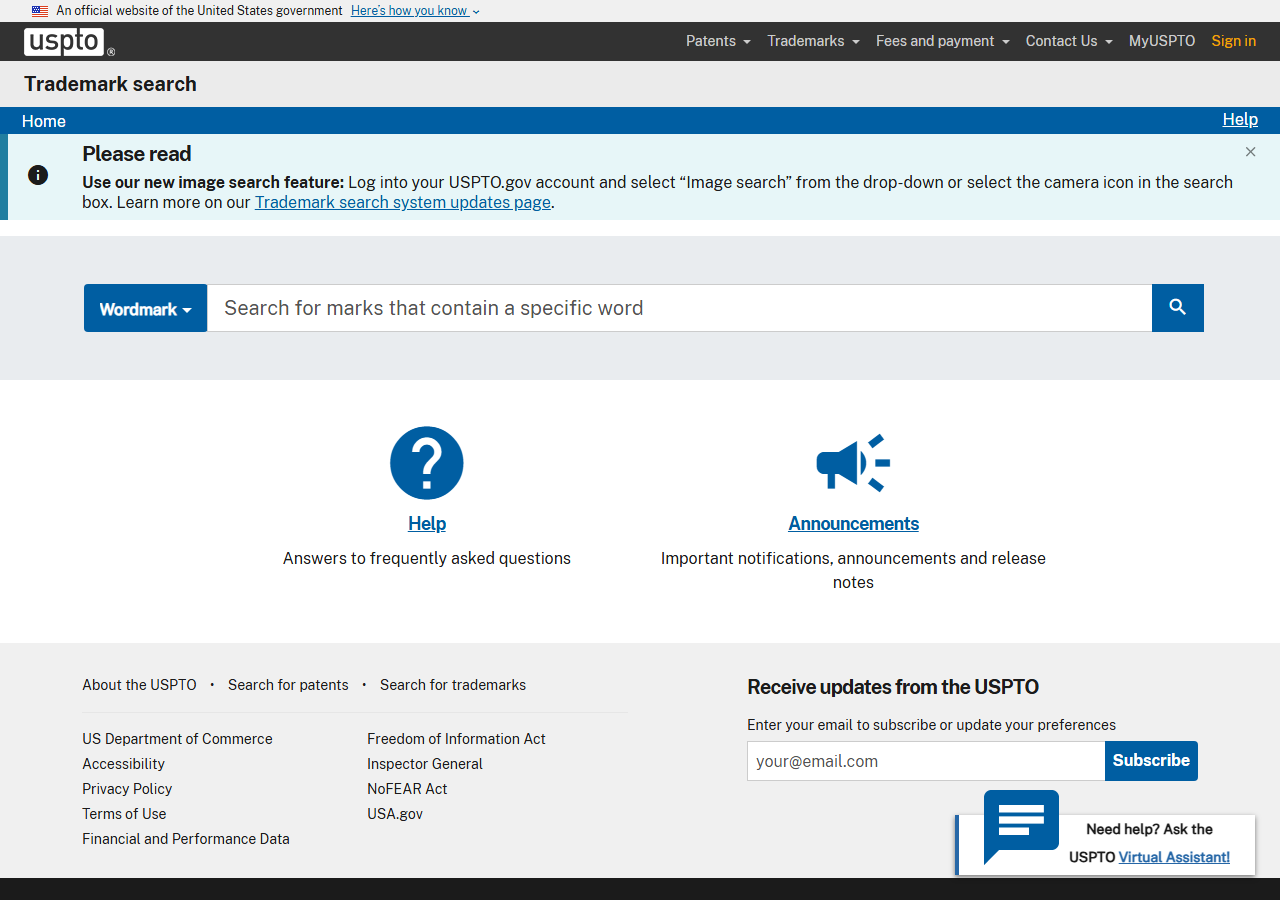Open the Accessibility footer link

click(123, 764)
